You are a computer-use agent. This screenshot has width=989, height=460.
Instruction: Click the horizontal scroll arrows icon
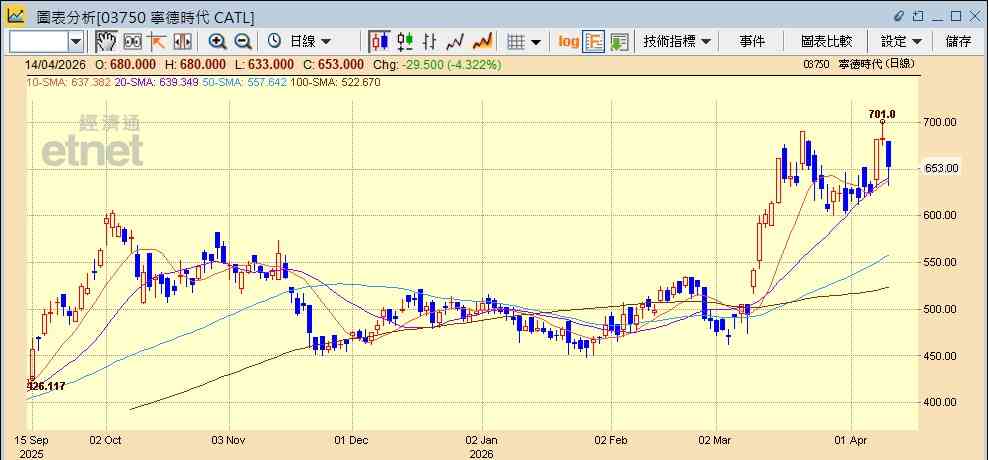coord(182,42)
